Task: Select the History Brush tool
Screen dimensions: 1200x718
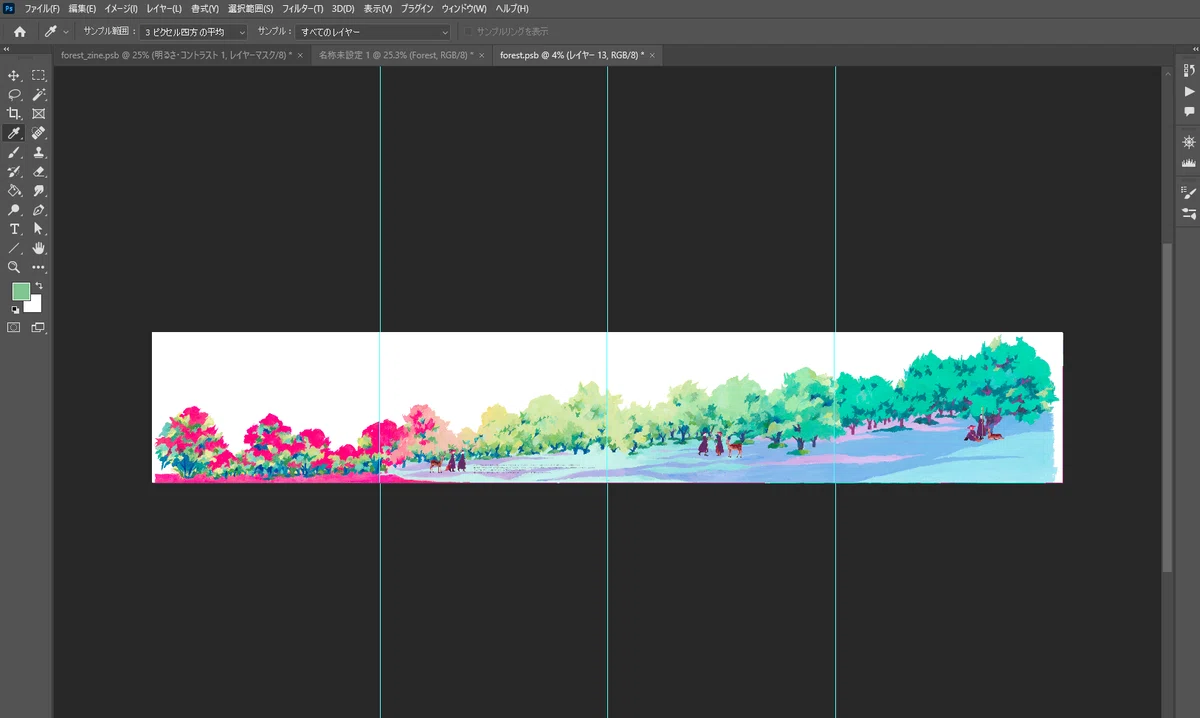Action: (14, 172)
